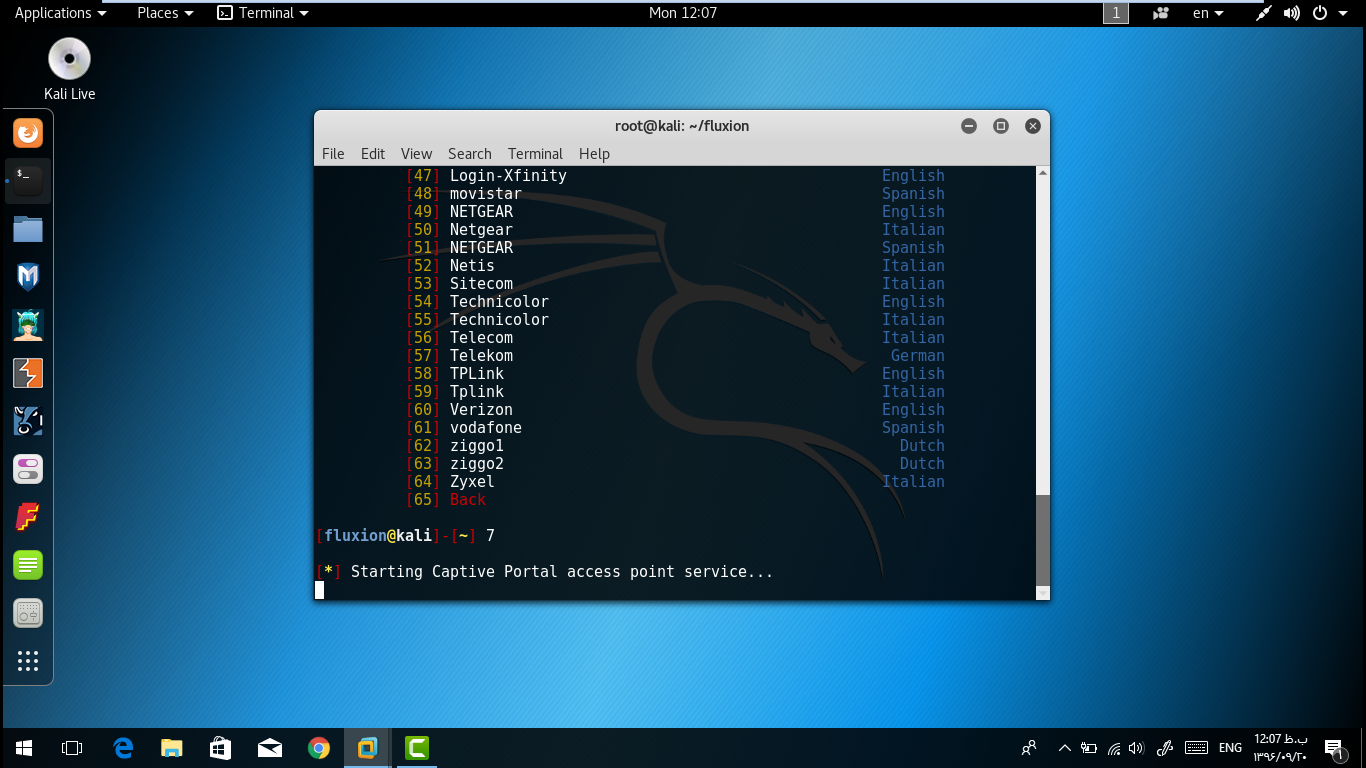Click terminal scrollbar up arrow
Image resolution: width=1366 pixels, height=768 pixels.
coord(1043,173)
